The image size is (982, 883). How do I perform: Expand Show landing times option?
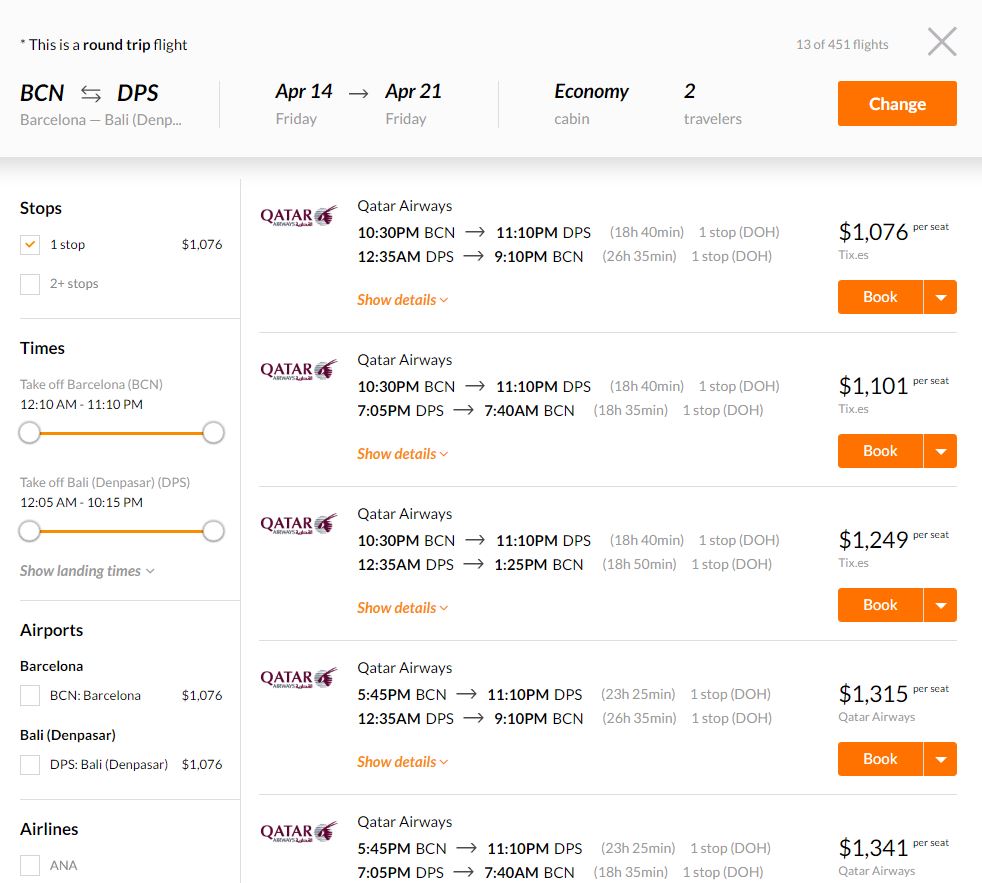click(x=87, y=571)
